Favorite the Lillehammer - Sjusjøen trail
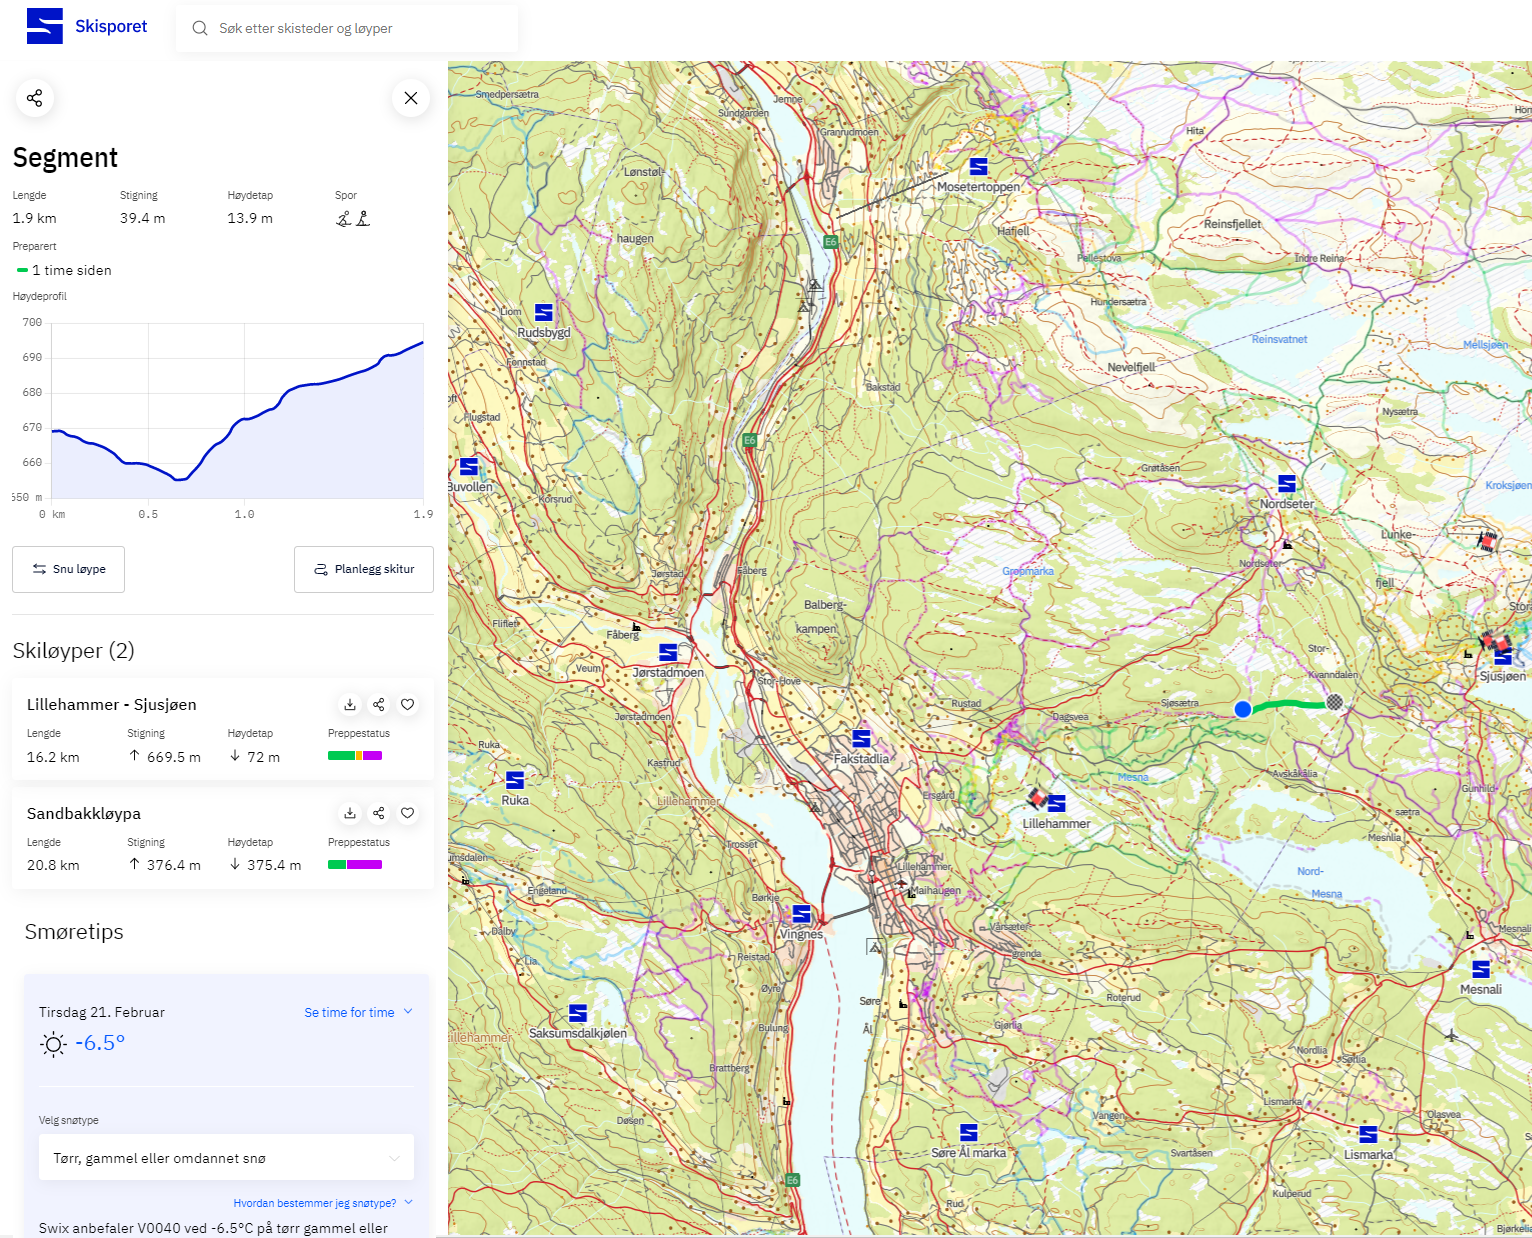 408,705
